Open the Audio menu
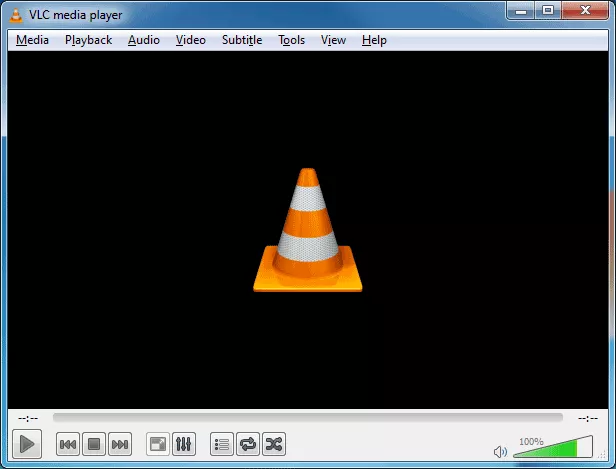The height and width of the screenshot is (469, 616). [144, 40]
